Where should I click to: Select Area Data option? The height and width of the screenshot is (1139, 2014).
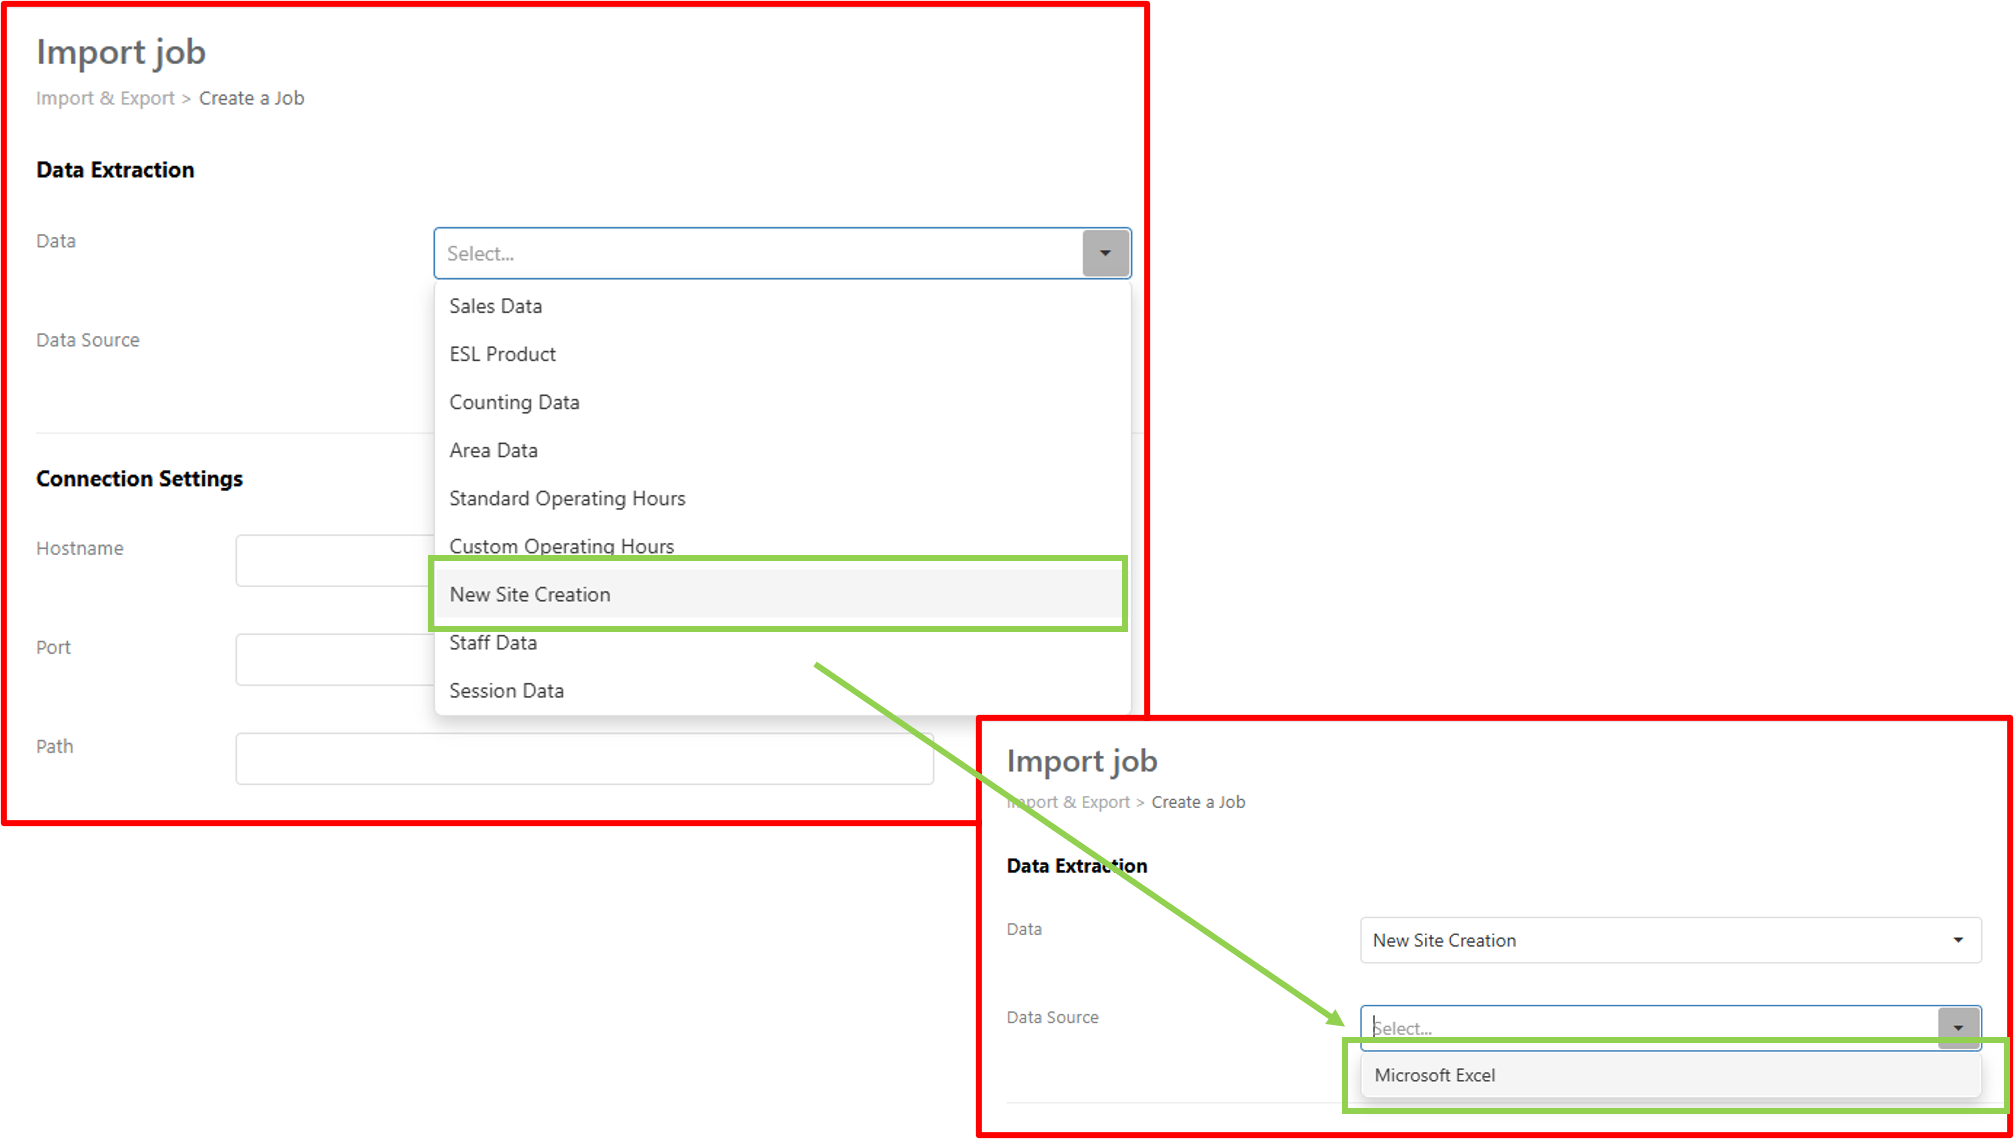click(x=493, y=450)
